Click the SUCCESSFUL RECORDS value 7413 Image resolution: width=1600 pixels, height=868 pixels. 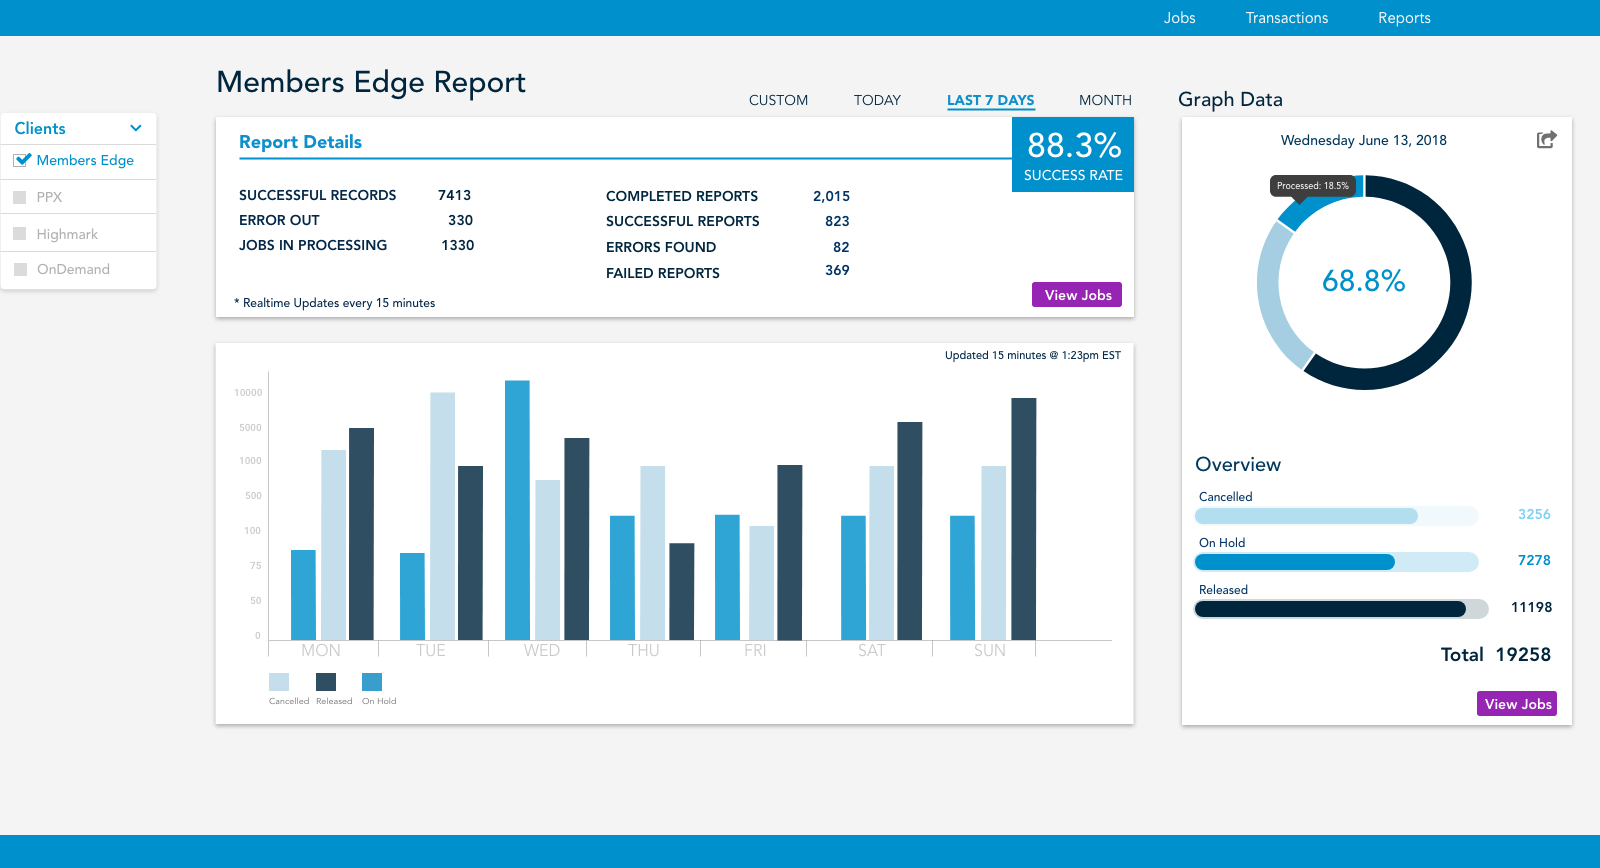pyautogui.click(x=454, y=195)
